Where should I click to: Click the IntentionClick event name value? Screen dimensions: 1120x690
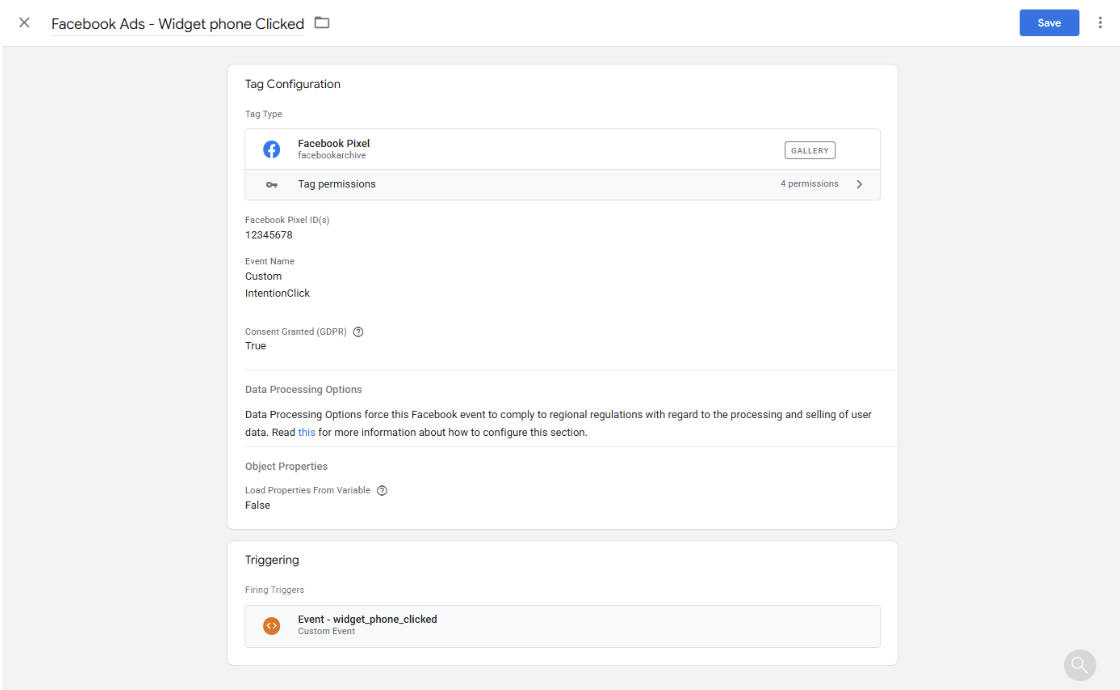point(277,294)
